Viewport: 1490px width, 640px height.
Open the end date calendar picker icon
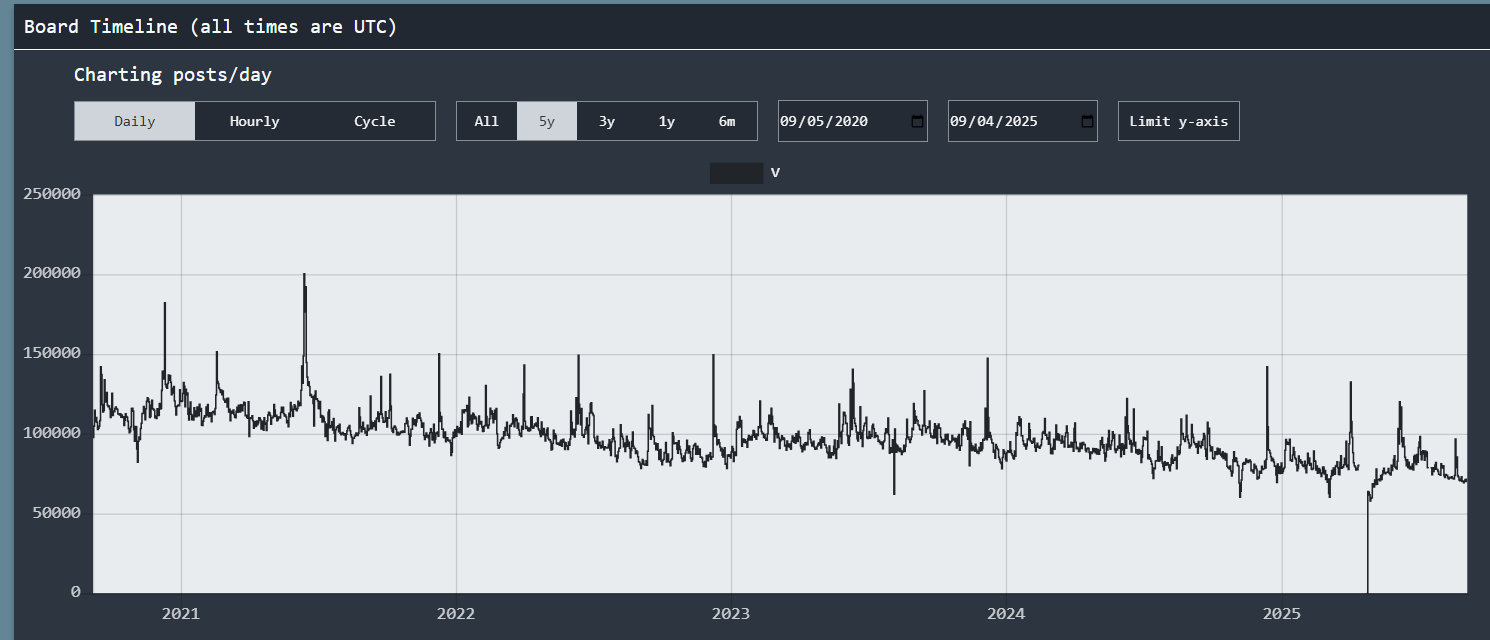(1087, 121)
